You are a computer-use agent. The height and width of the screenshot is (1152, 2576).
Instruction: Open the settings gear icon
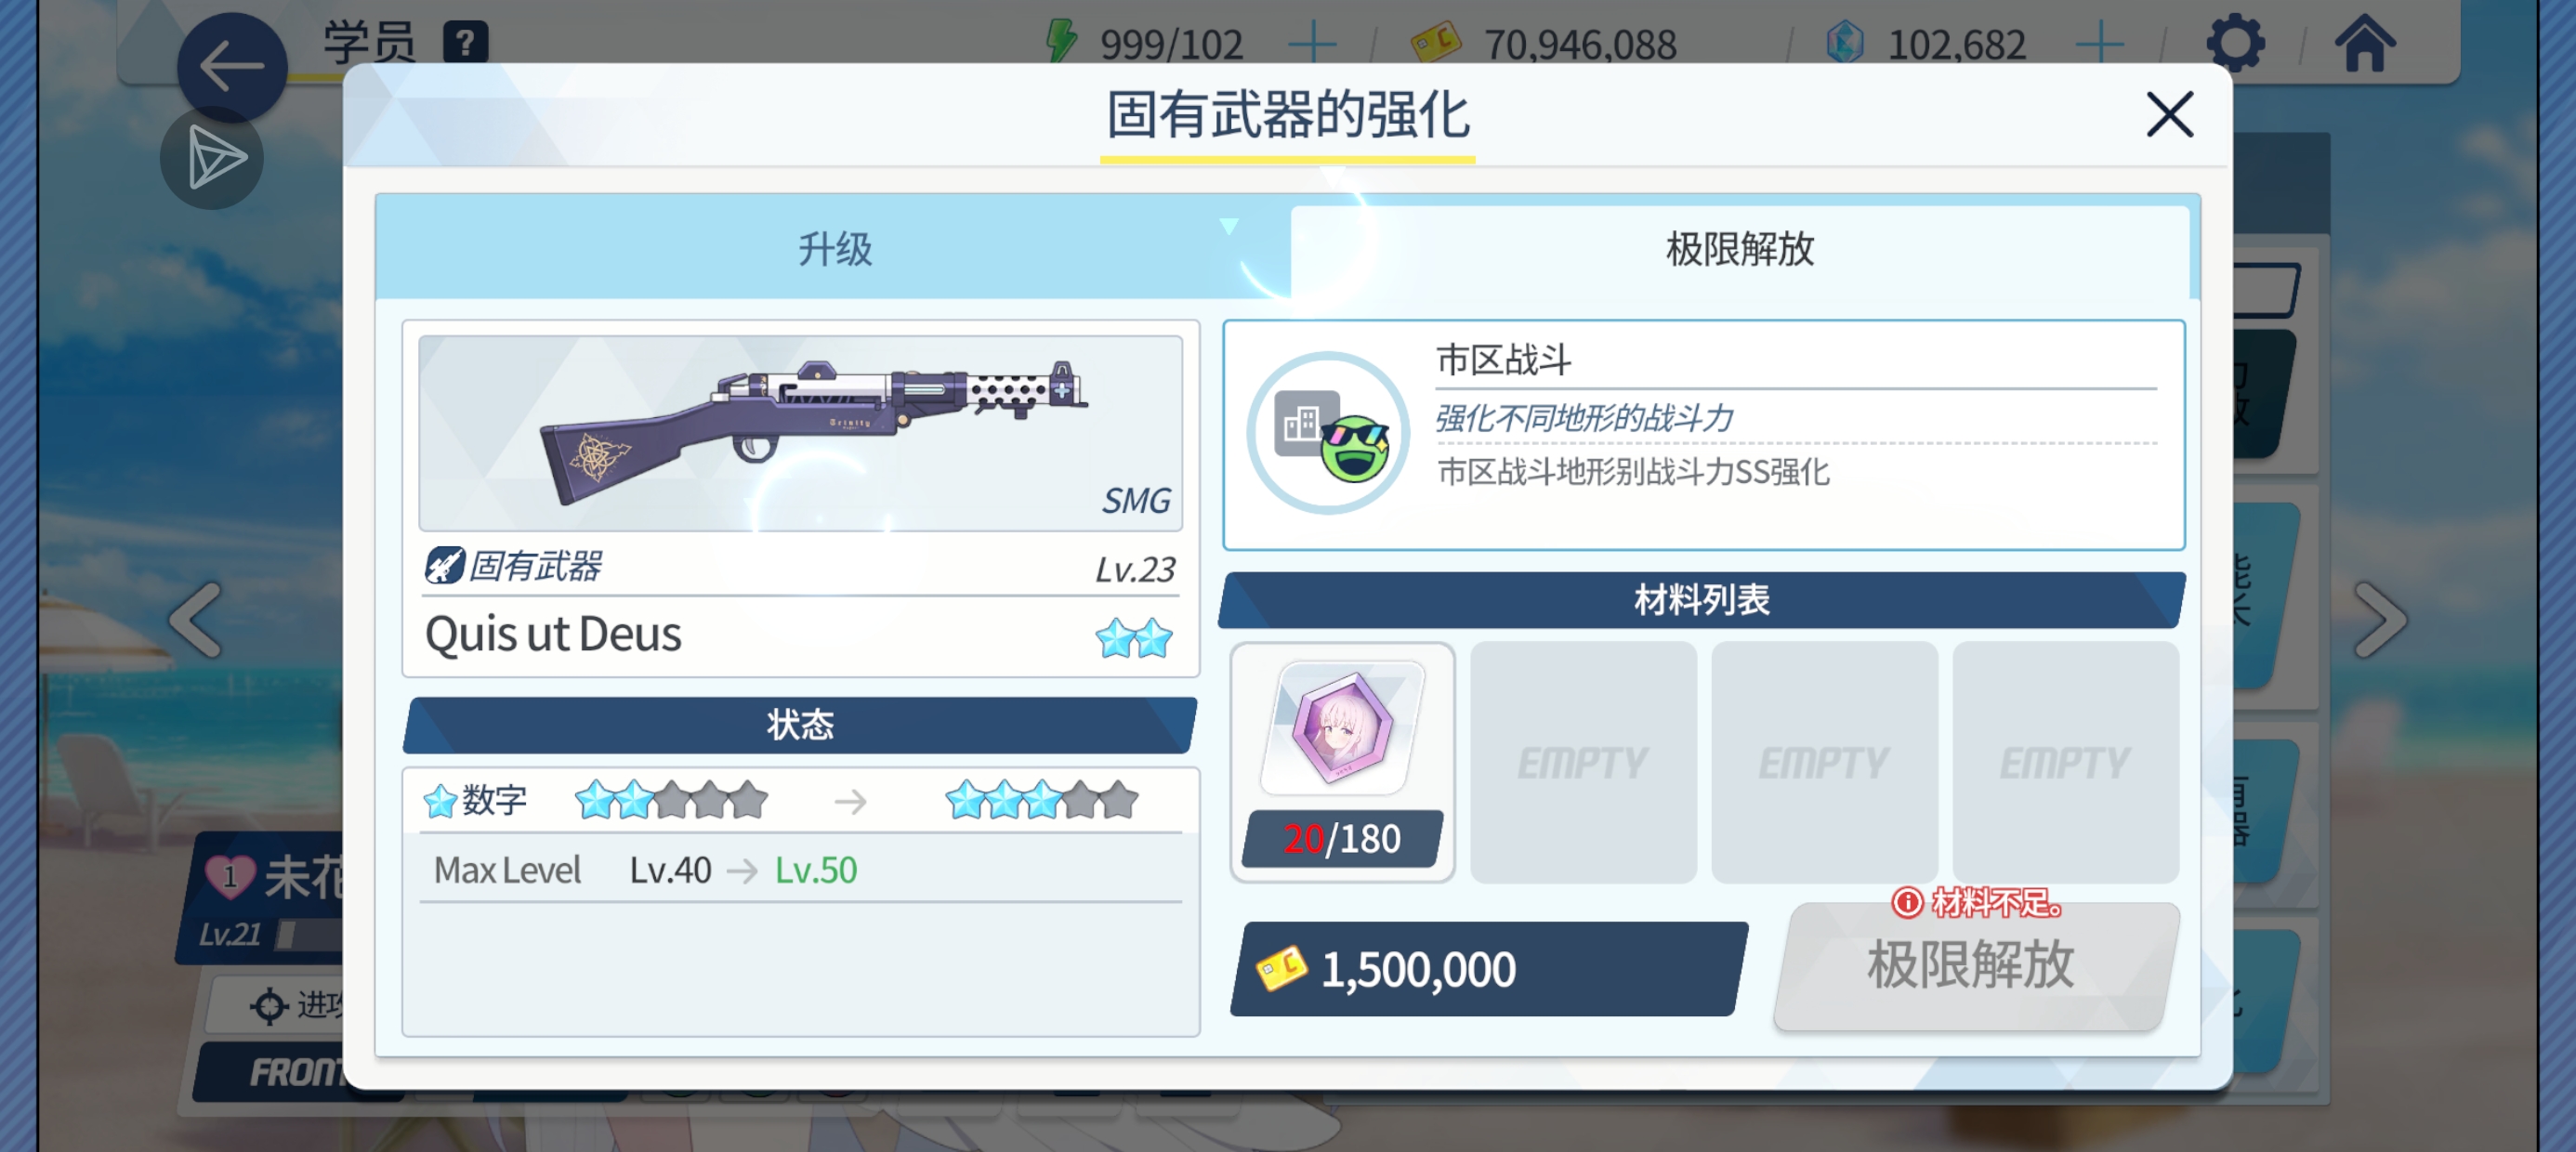(x=2235, y=43)
